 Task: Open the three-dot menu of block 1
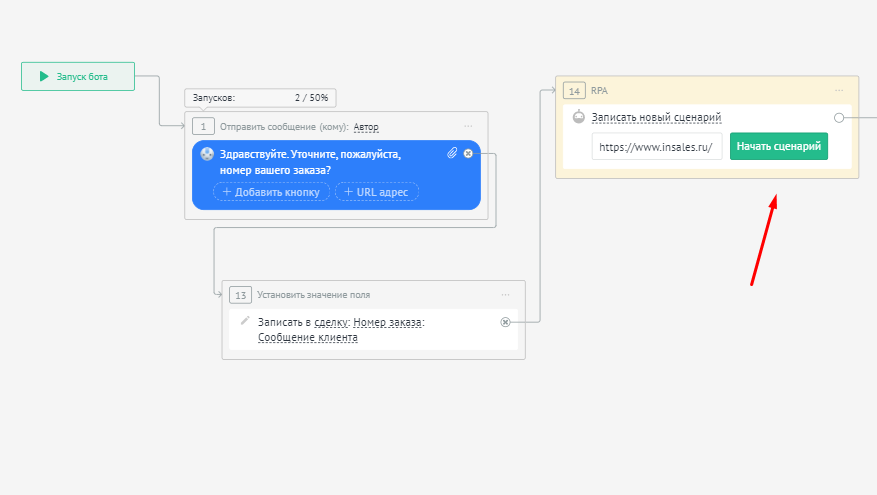pyautogui.click(x=468, y=126)
